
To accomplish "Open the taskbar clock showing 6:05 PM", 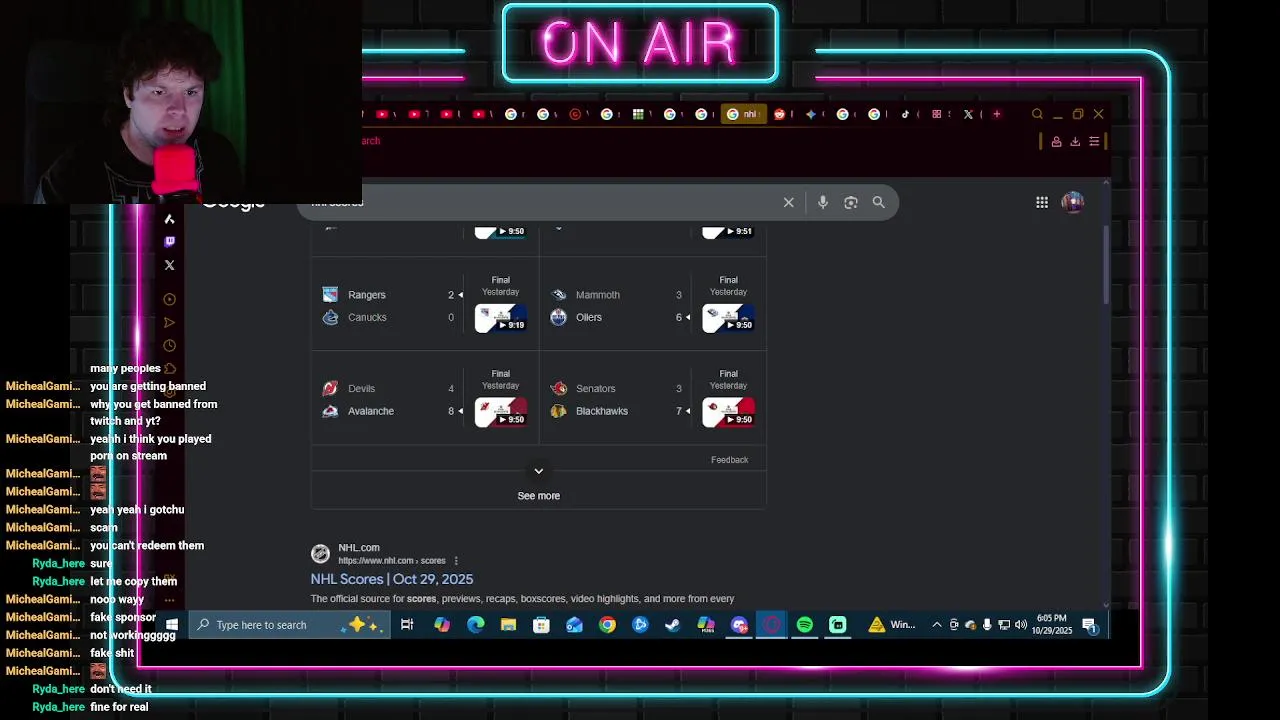I will pos(1052,625).
